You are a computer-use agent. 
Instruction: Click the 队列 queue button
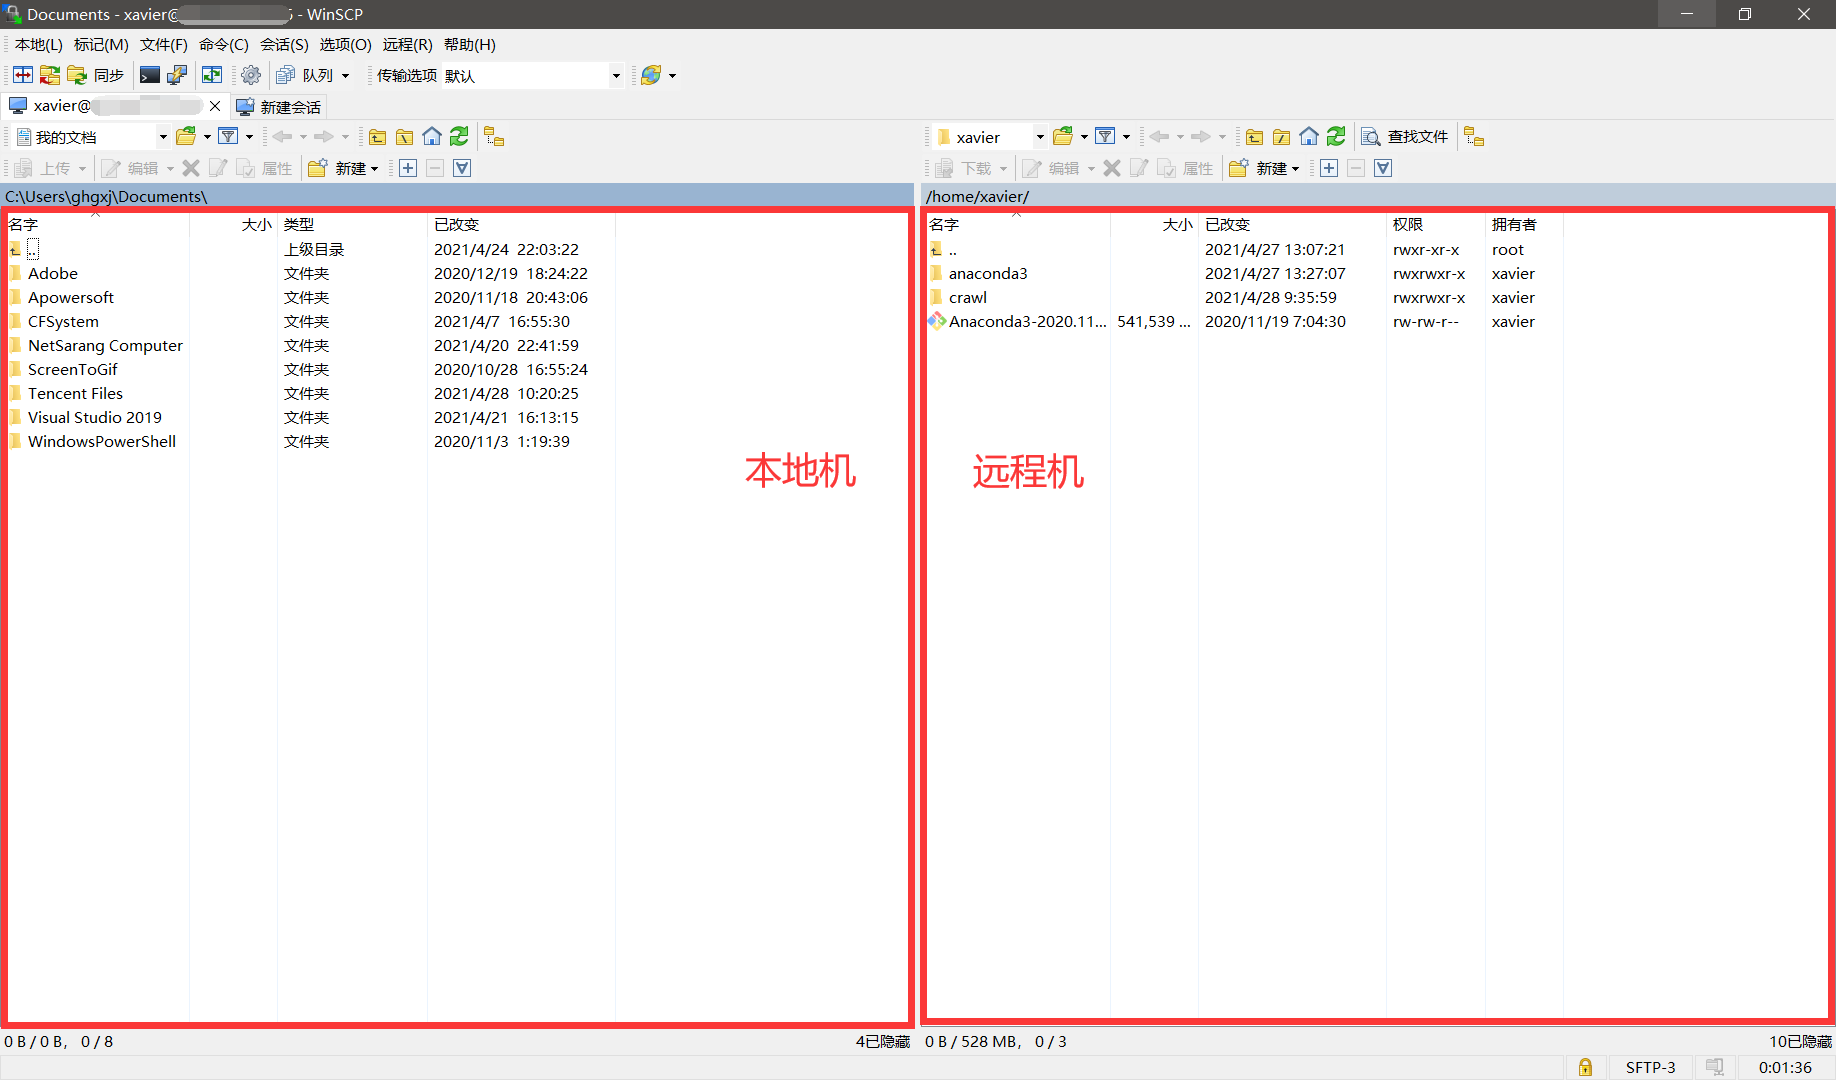click(x=305, y=75)
